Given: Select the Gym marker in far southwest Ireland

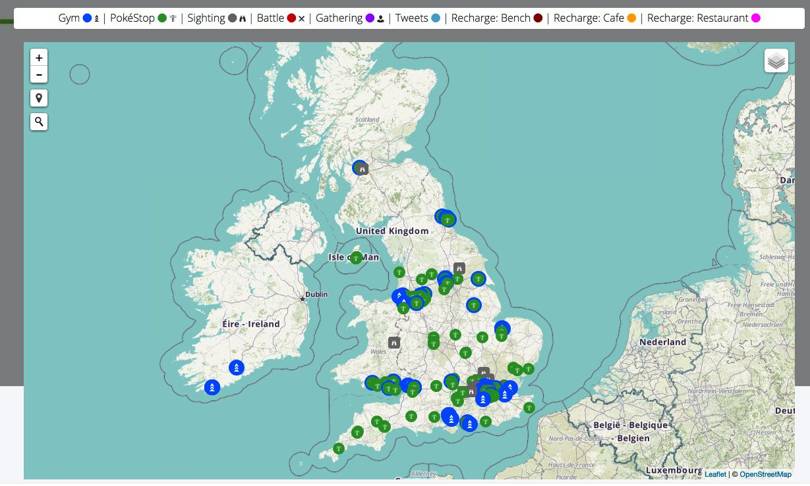Looking at the screenshot, I should pyautogui.click(x=212, y=387).
